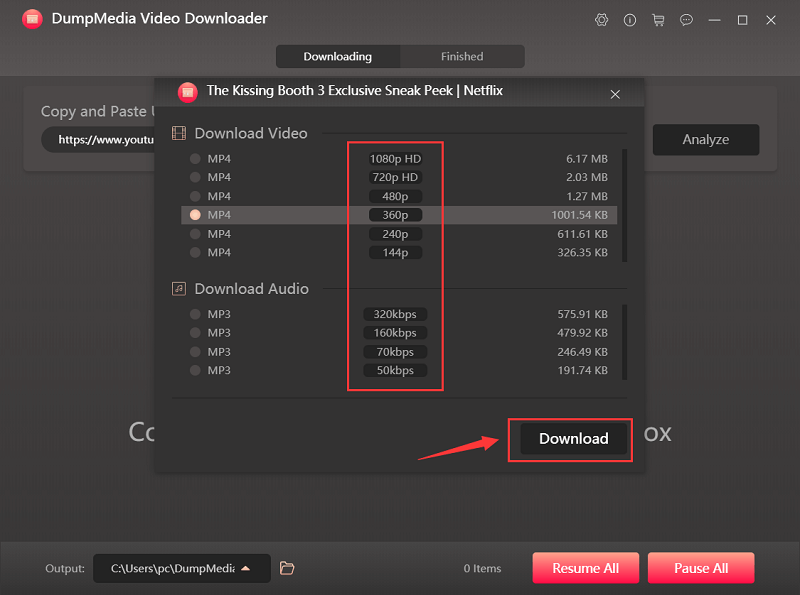Click the 611.61 KB file size

[x=583, y=234]
